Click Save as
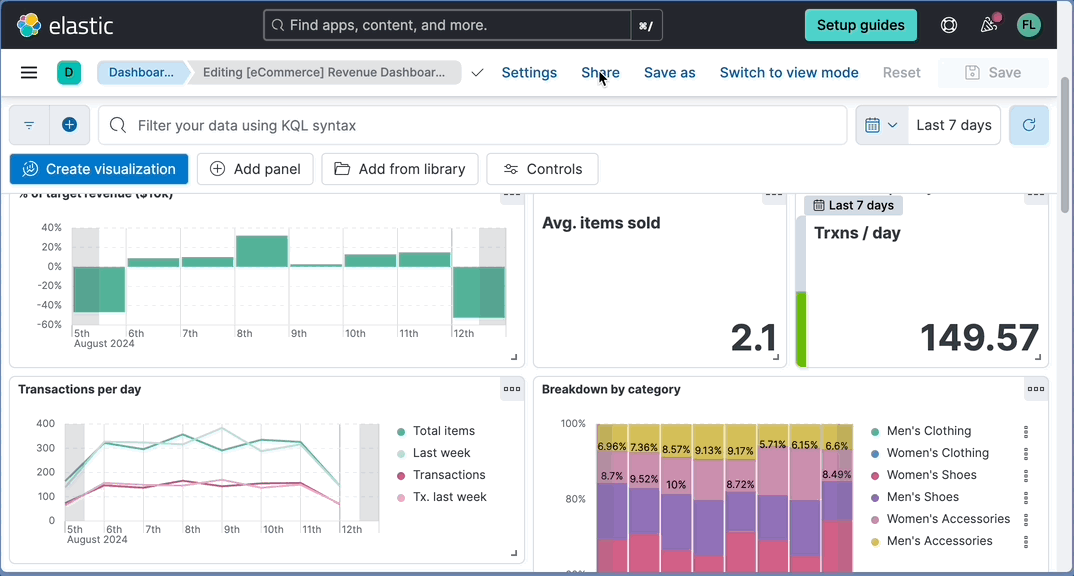The height and width of the screenshot is (576, 1074). coord(669,73)
